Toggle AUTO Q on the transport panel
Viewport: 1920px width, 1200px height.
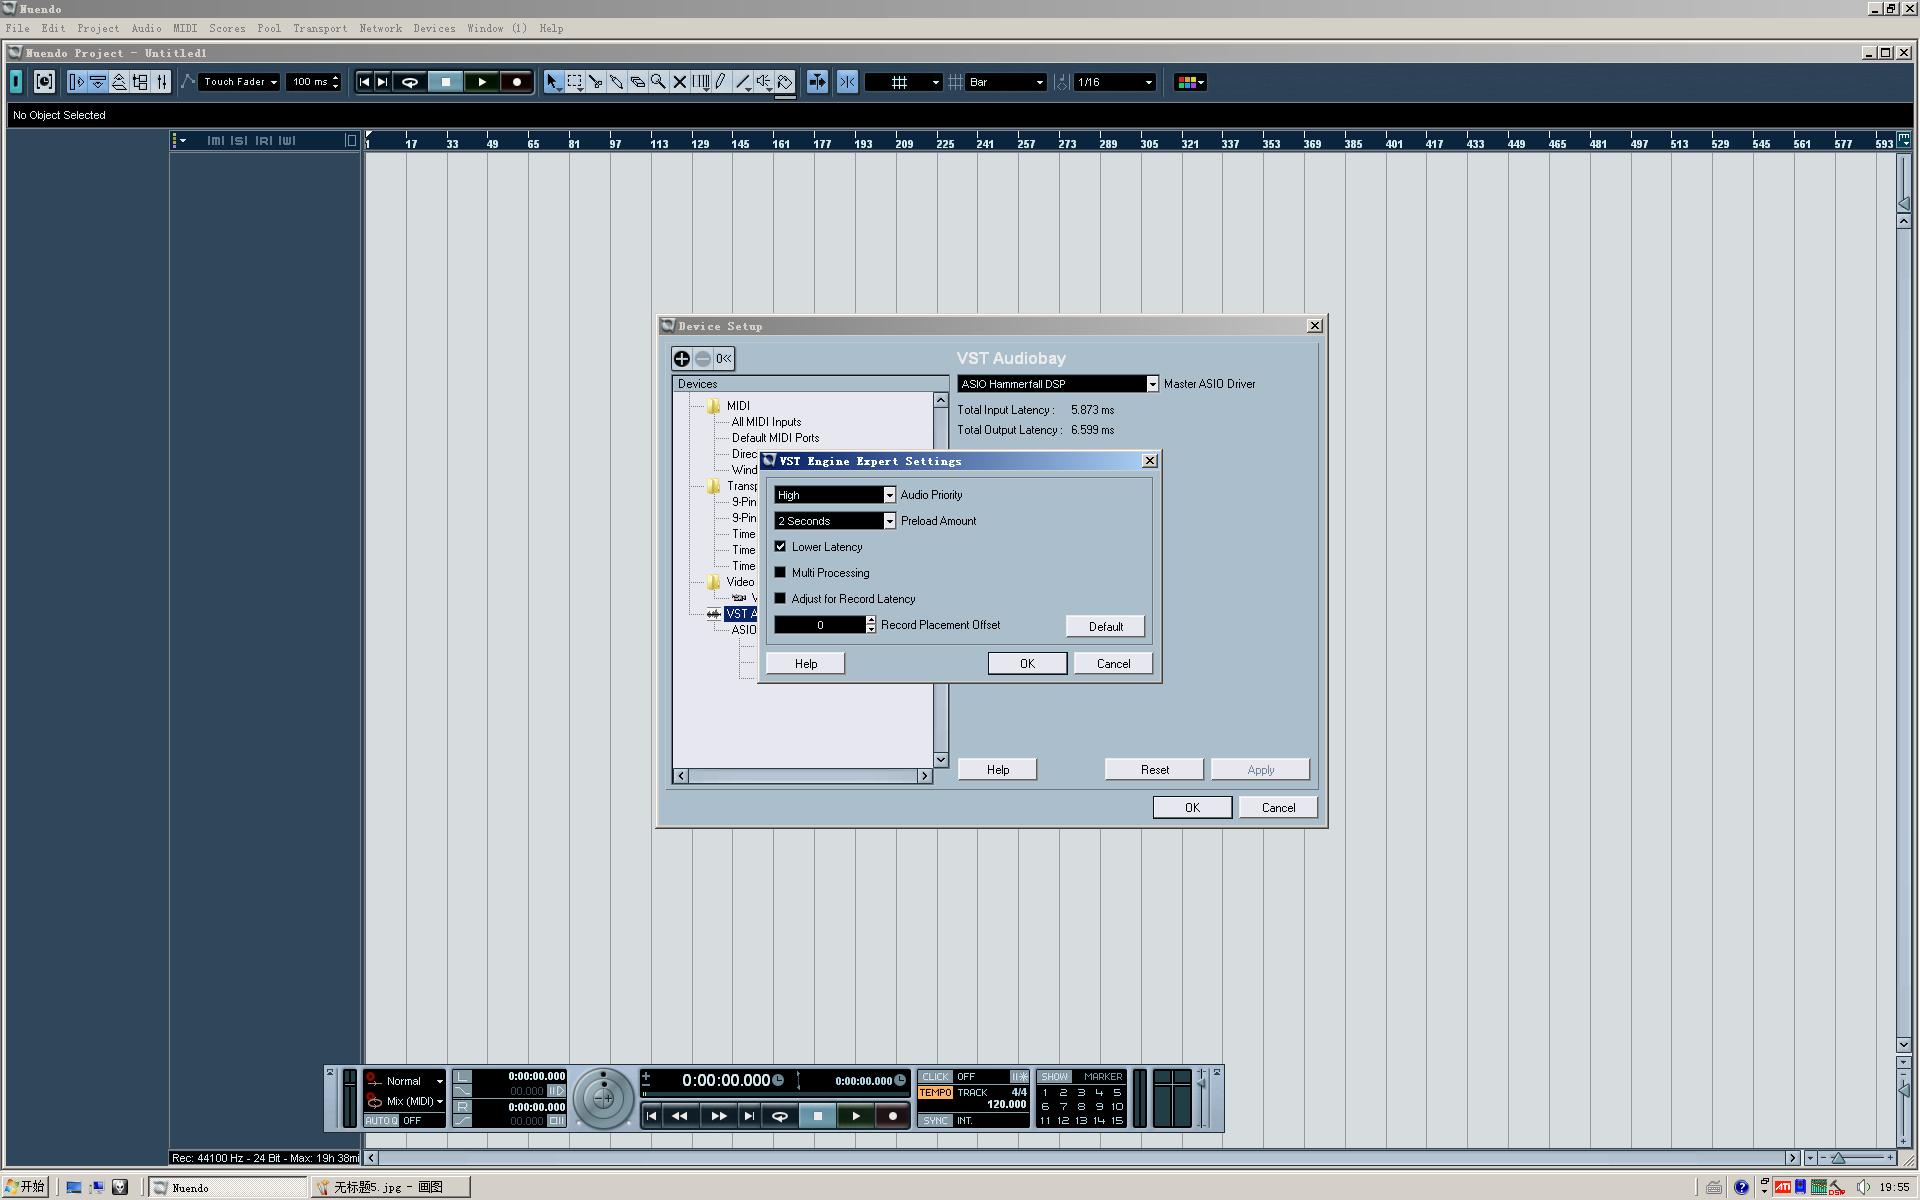[381, 1121]
